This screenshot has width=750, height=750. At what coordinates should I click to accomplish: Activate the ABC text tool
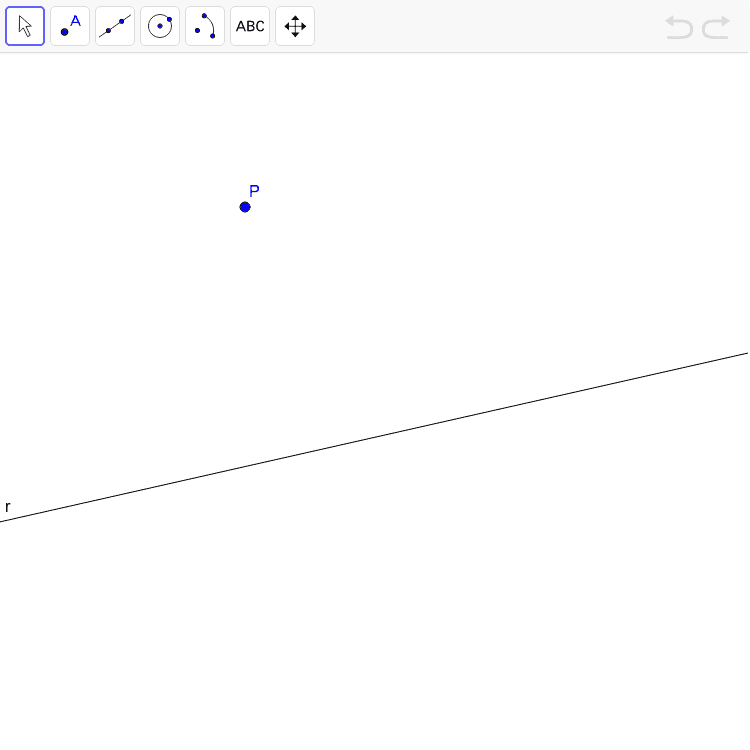coord(250,26)
